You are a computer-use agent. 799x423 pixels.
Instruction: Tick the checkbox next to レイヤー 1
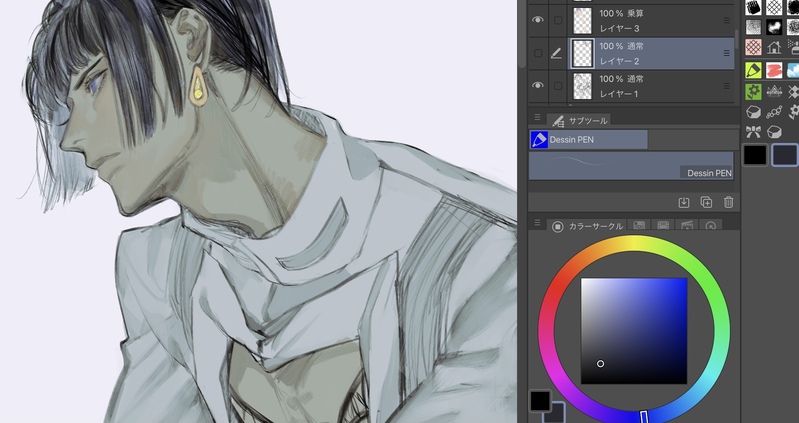point(558,86)
